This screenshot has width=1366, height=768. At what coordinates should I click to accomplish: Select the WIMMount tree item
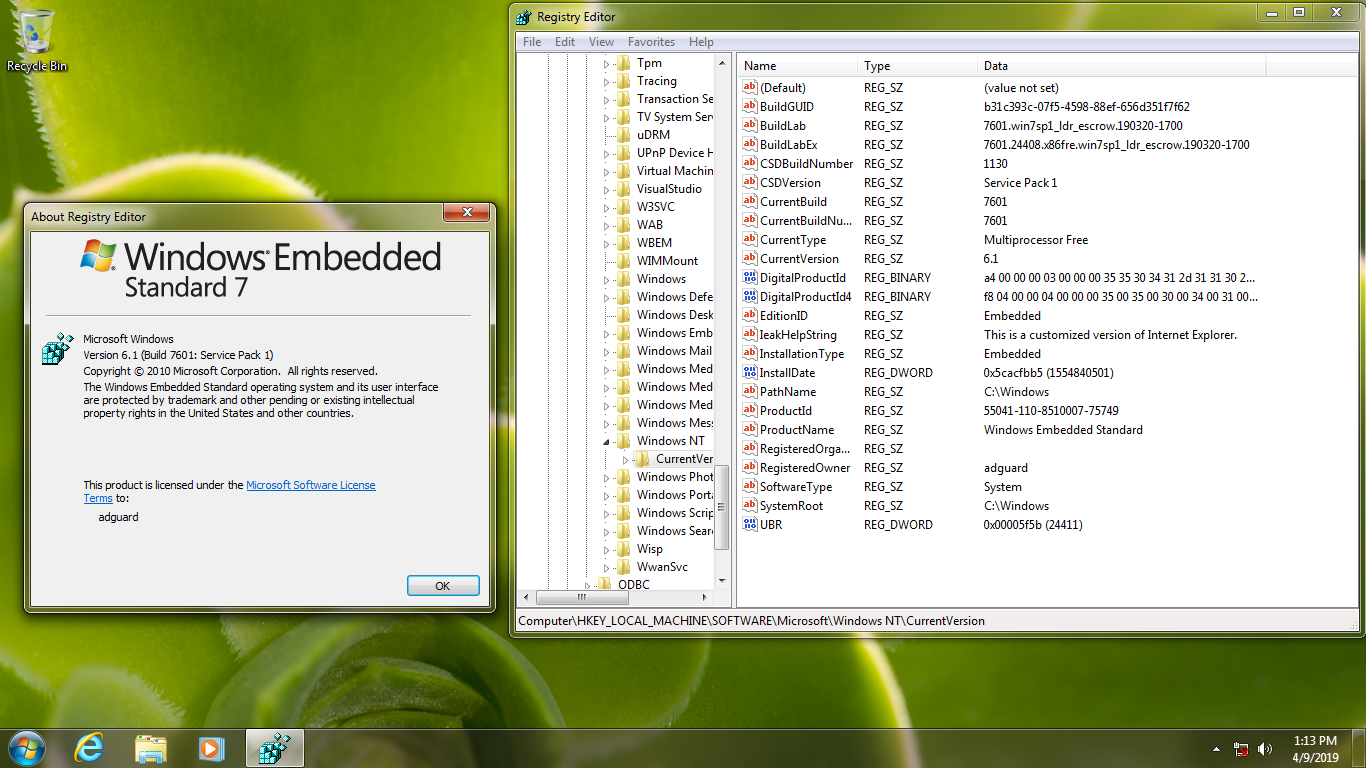pyautogui.click(x=667, y=261)
